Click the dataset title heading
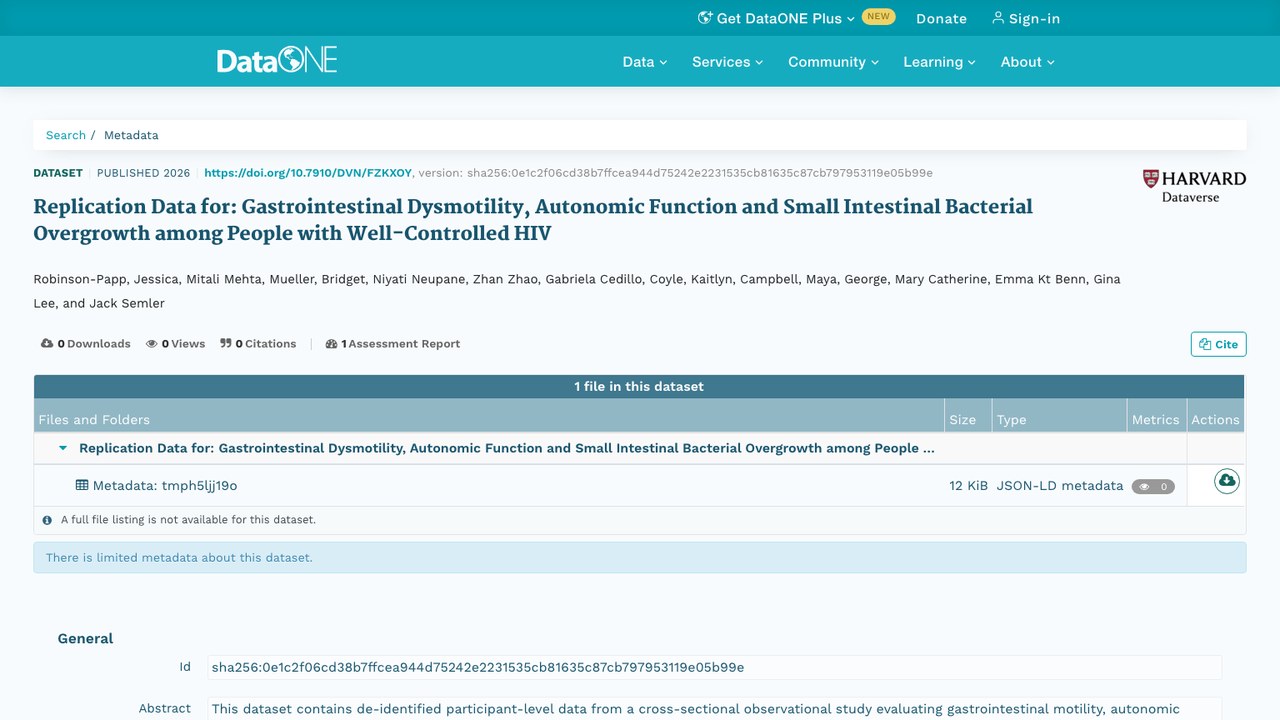The width and height of the screenshot is (1280, 720). pos(533,220)
